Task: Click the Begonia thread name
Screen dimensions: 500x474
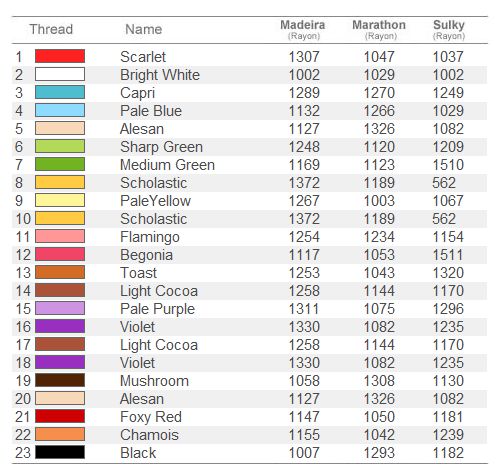Action: (146, 255)
